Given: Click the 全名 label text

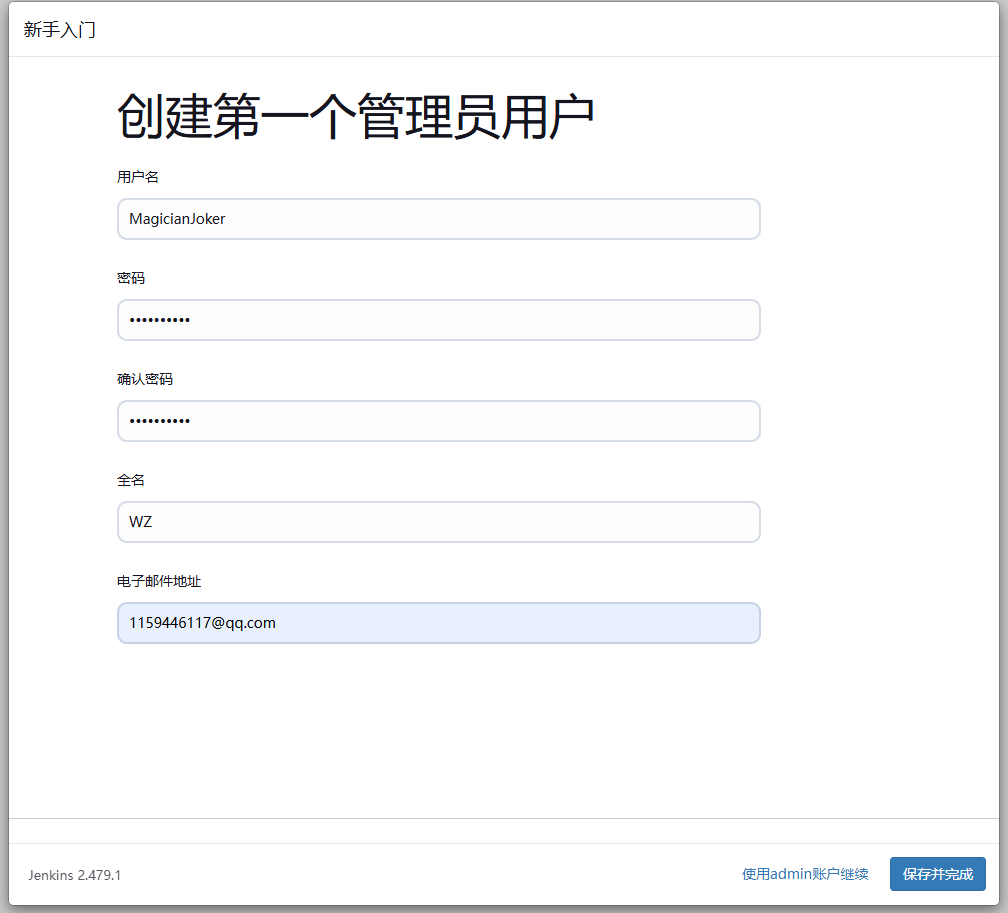Looking at the screenshot, I should [131, 480].
